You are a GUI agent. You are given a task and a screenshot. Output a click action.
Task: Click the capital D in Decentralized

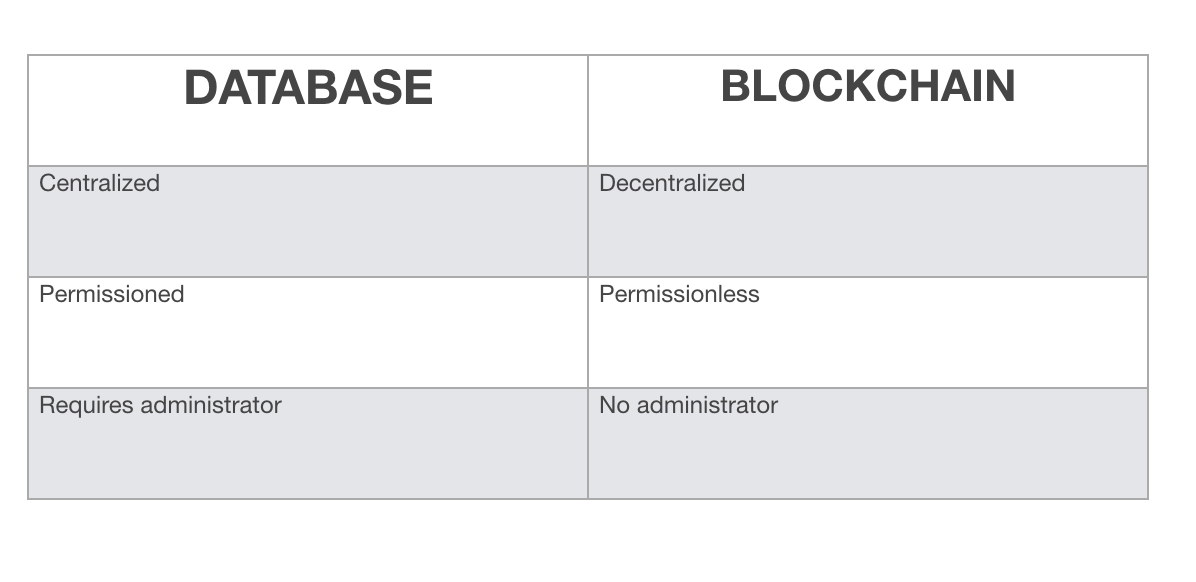[606, 183]
